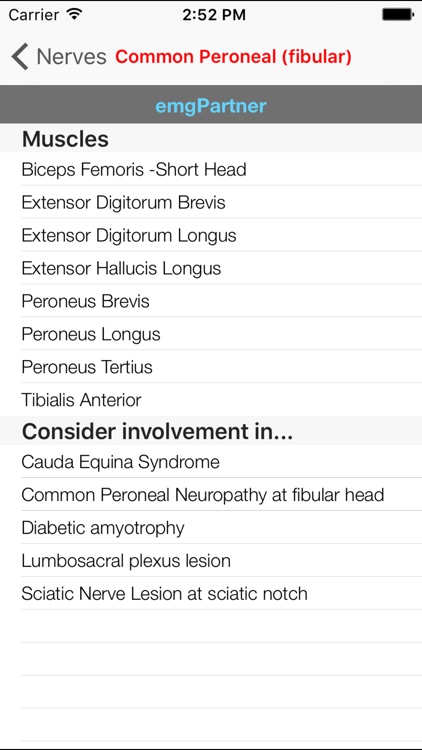The image size is (422, 750).
Task: Tap the Wi-Fi status icon
Action: click(x=74, y=14)
